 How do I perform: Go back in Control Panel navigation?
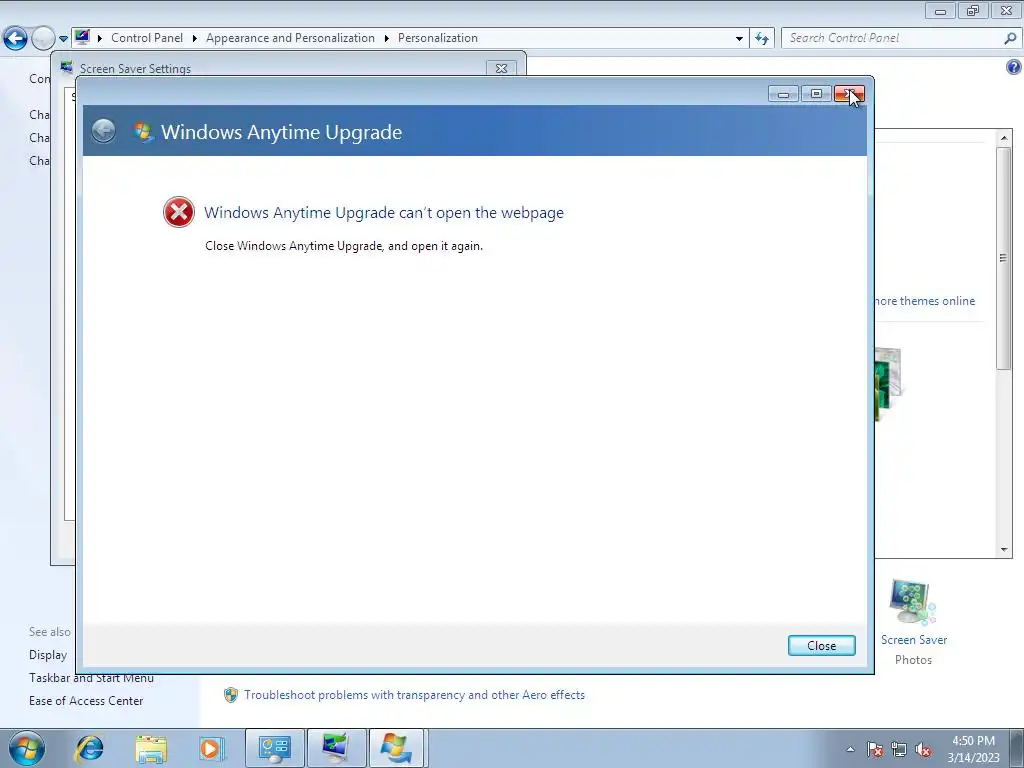(15, 38)
